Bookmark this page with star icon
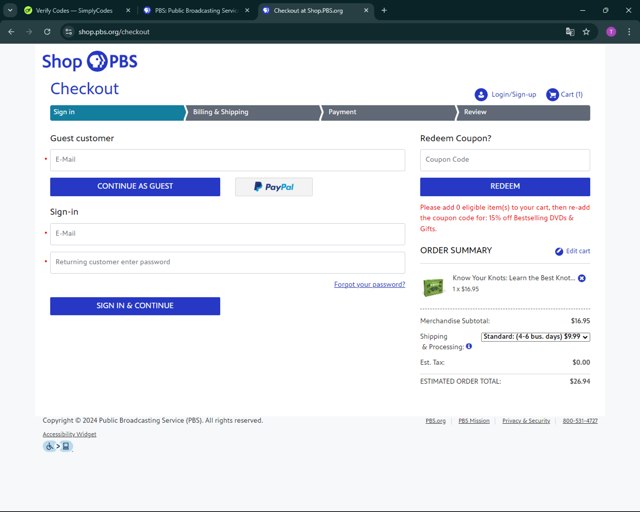640x512 pixels. point(586,32)
